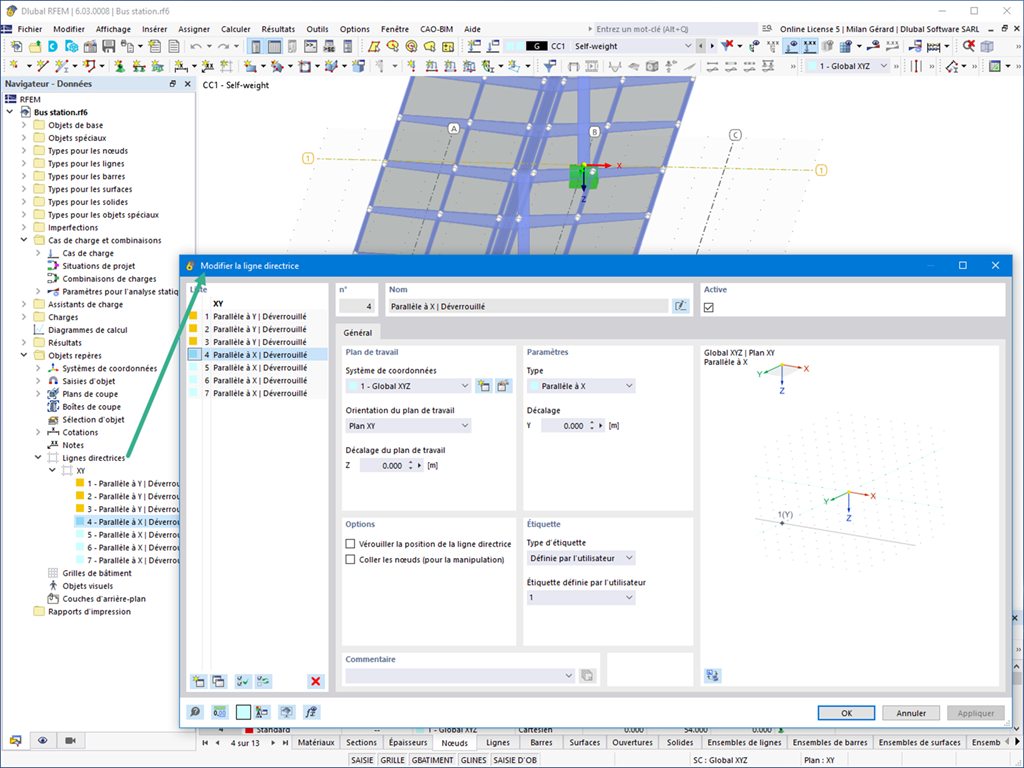
Task: Click the transparent cube view icon
Action: (987, 46)
